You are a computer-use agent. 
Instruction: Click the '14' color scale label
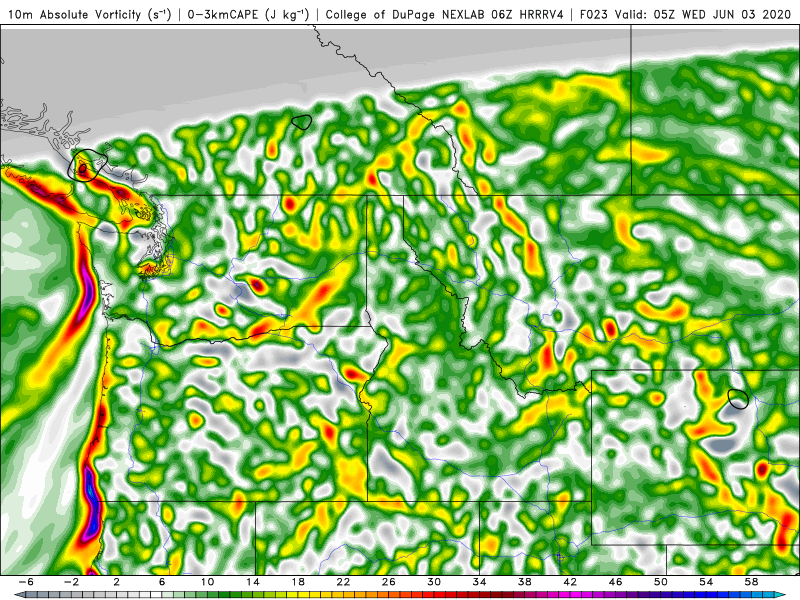point(253,582)
